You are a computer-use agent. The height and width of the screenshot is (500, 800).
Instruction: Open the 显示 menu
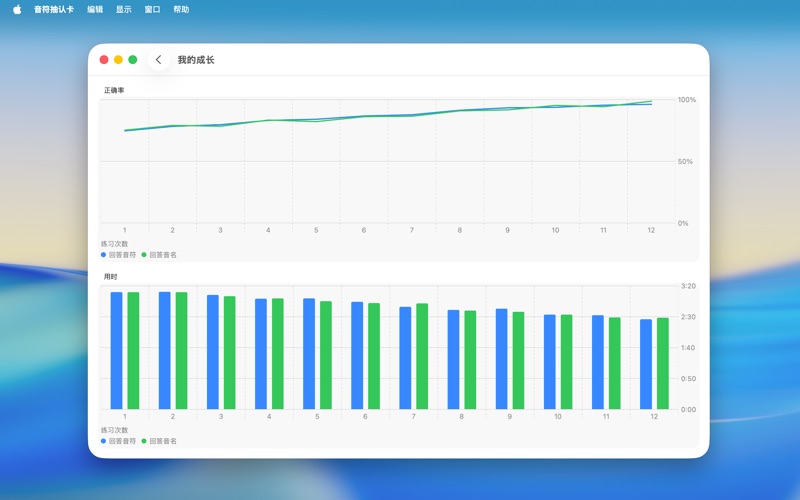123,9
